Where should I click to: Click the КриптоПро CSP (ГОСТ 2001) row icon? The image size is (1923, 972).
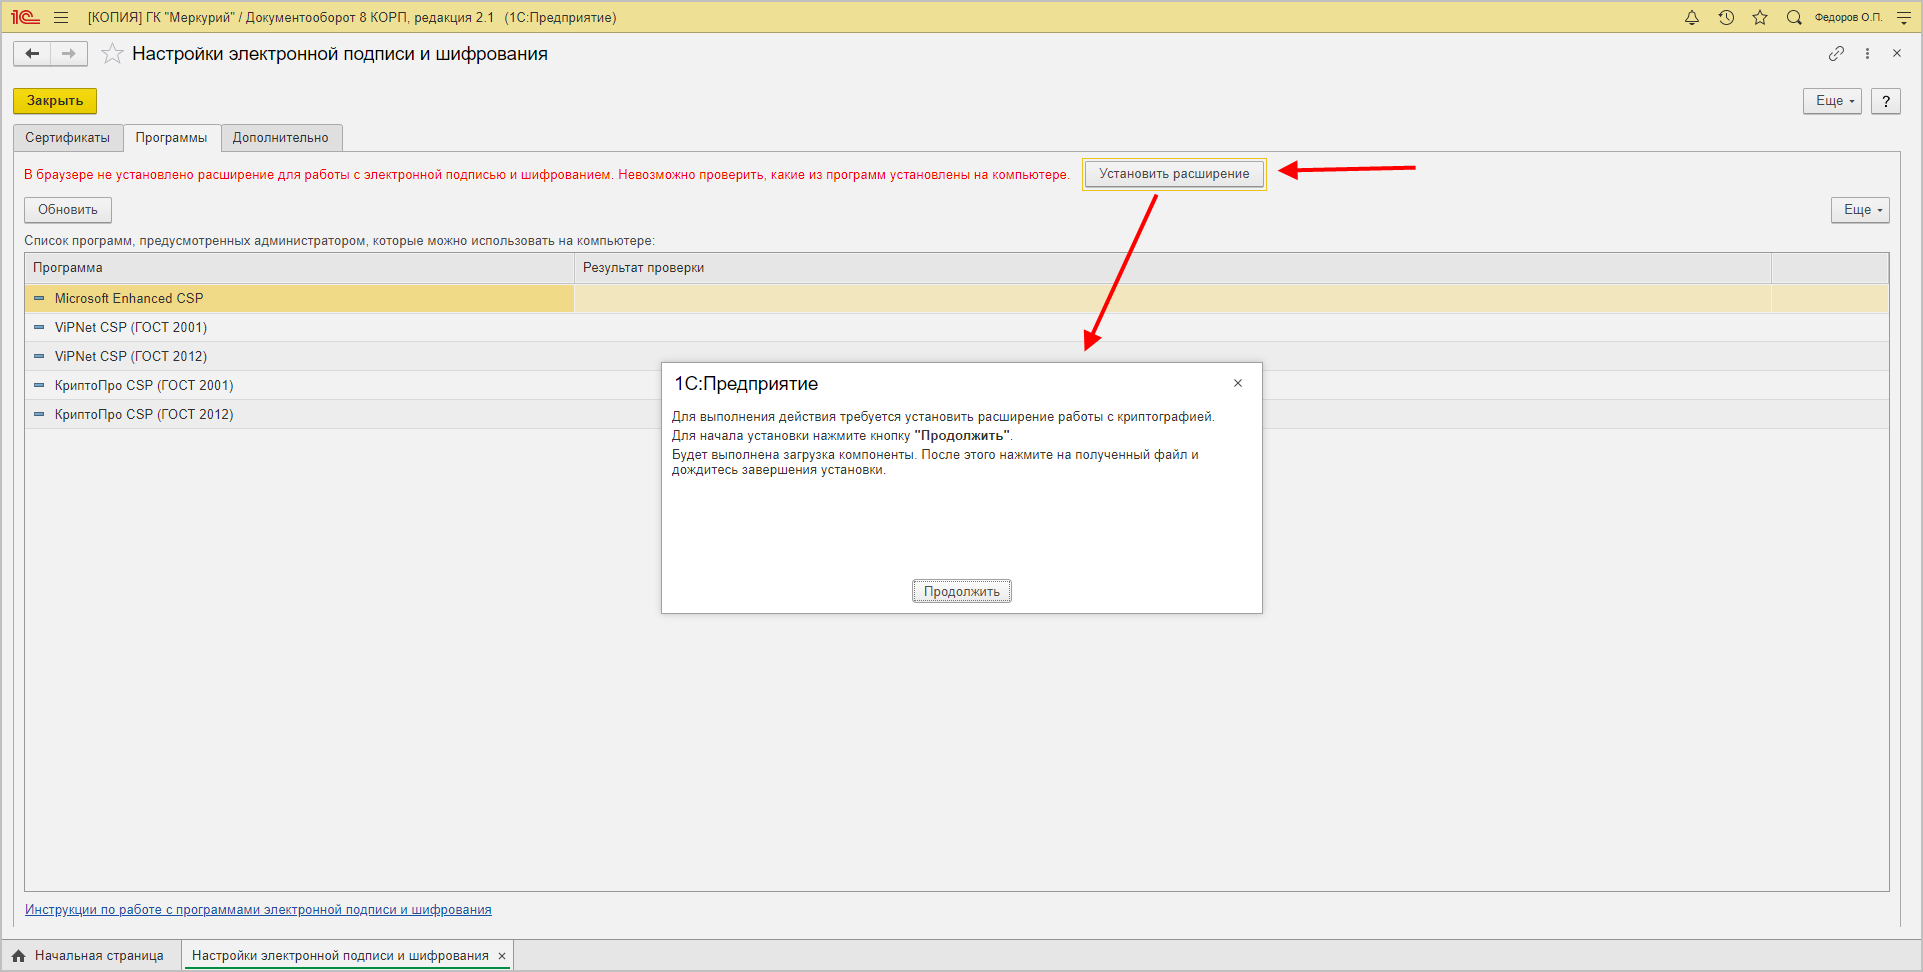tap(39, 385)
